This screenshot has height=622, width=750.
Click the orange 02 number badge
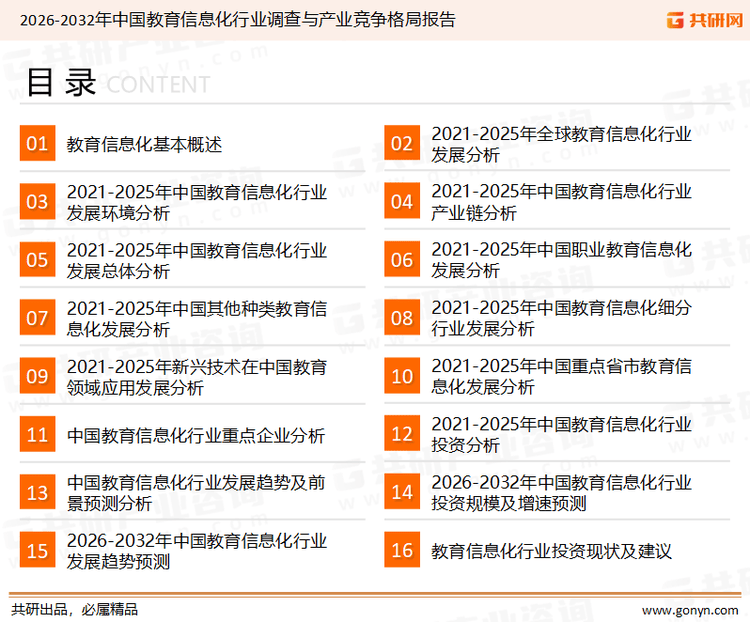coord(402,144)
